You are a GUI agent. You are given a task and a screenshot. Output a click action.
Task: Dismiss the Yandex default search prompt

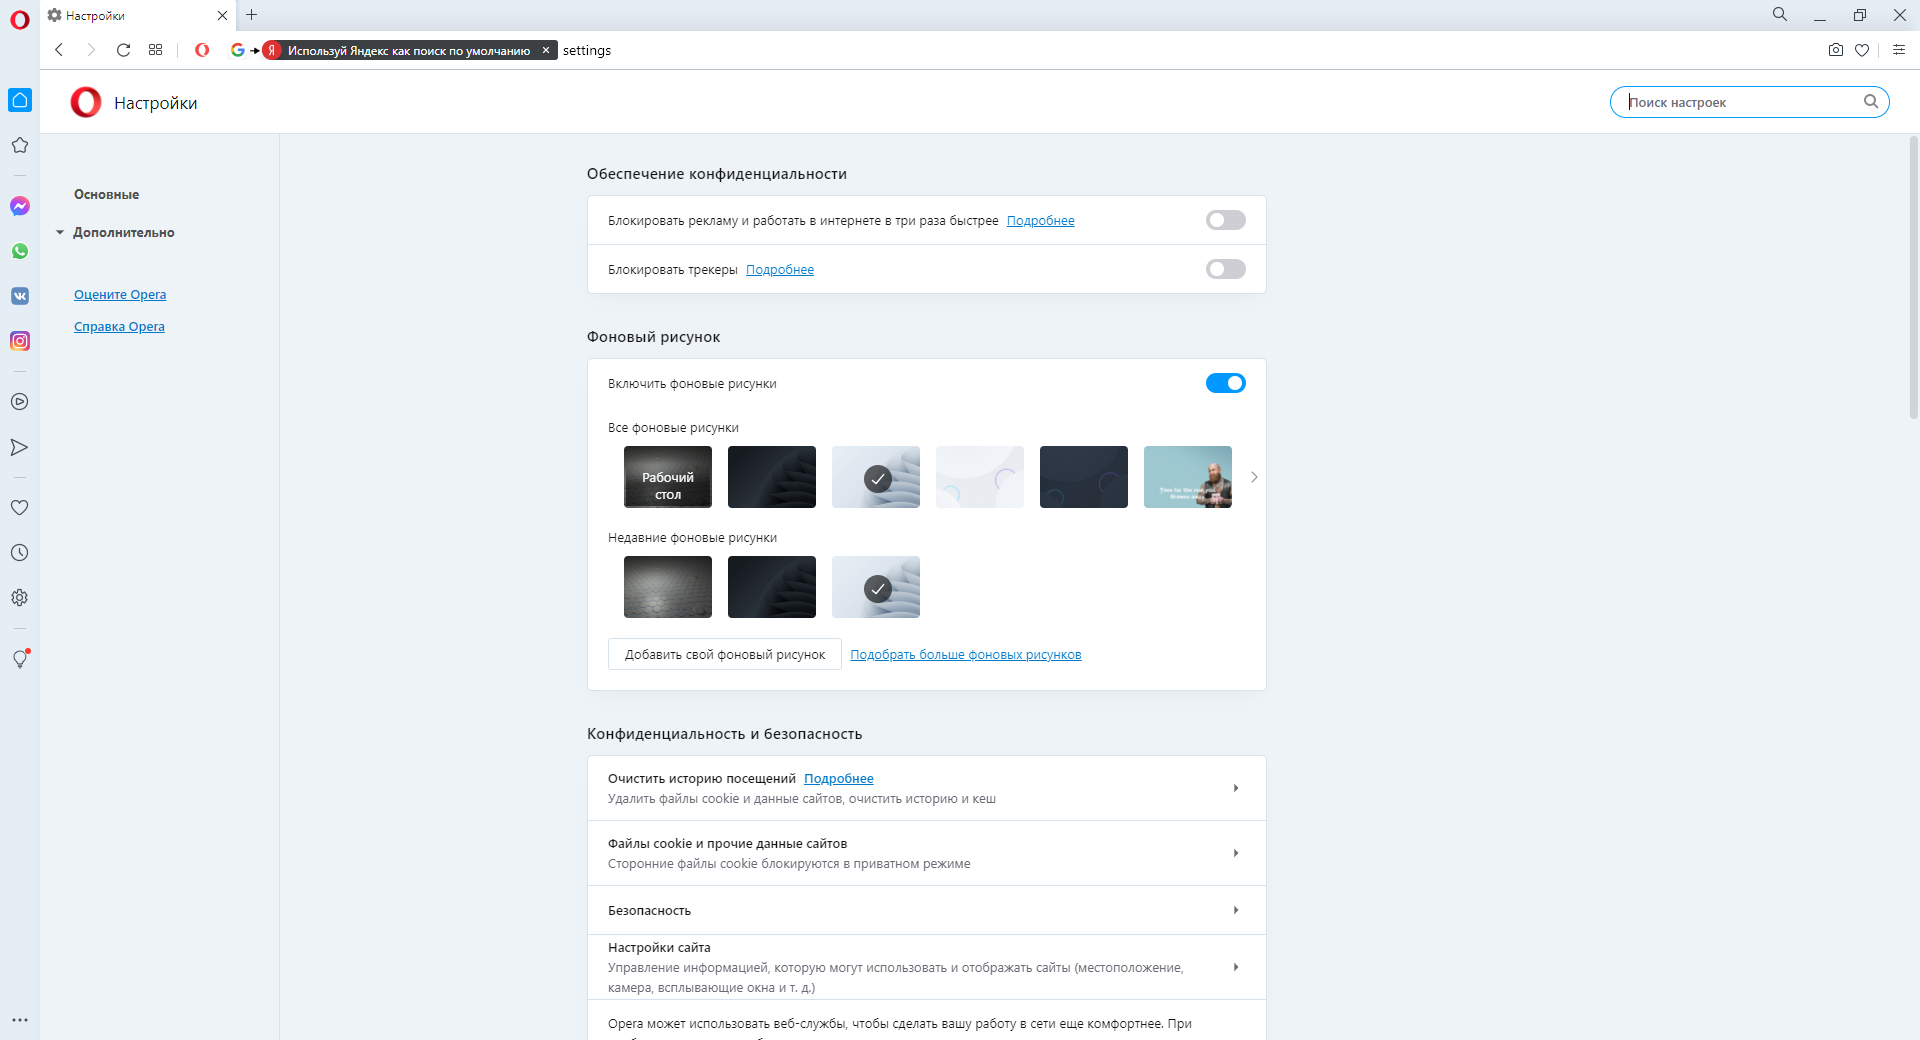pyautogui.click(x=546, y=50)
